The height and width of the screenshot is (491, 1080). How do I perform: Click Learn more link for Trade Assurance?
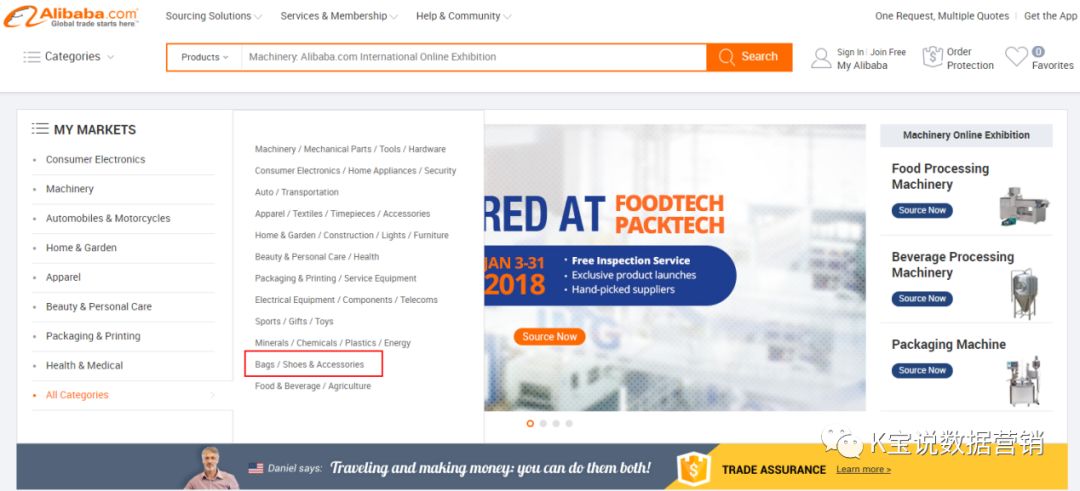[x=863, y=469]
